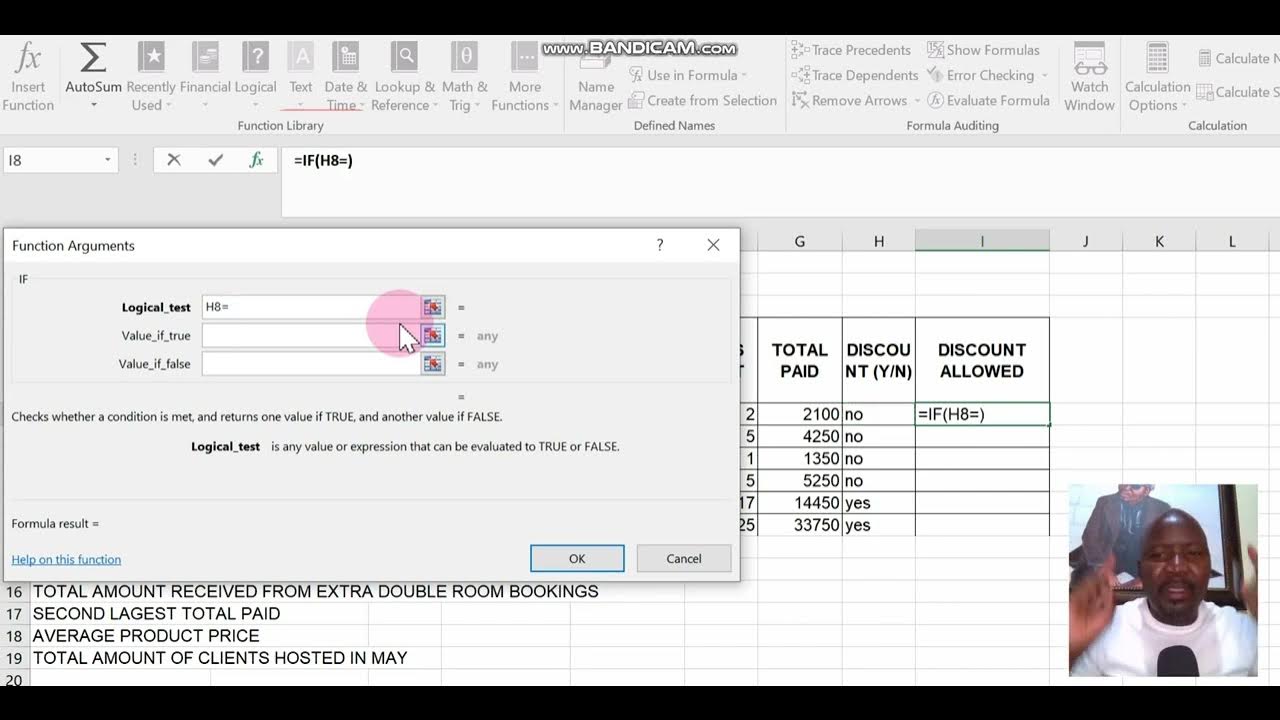
Task: Click the Value_if_true input field
Action: 311,336
